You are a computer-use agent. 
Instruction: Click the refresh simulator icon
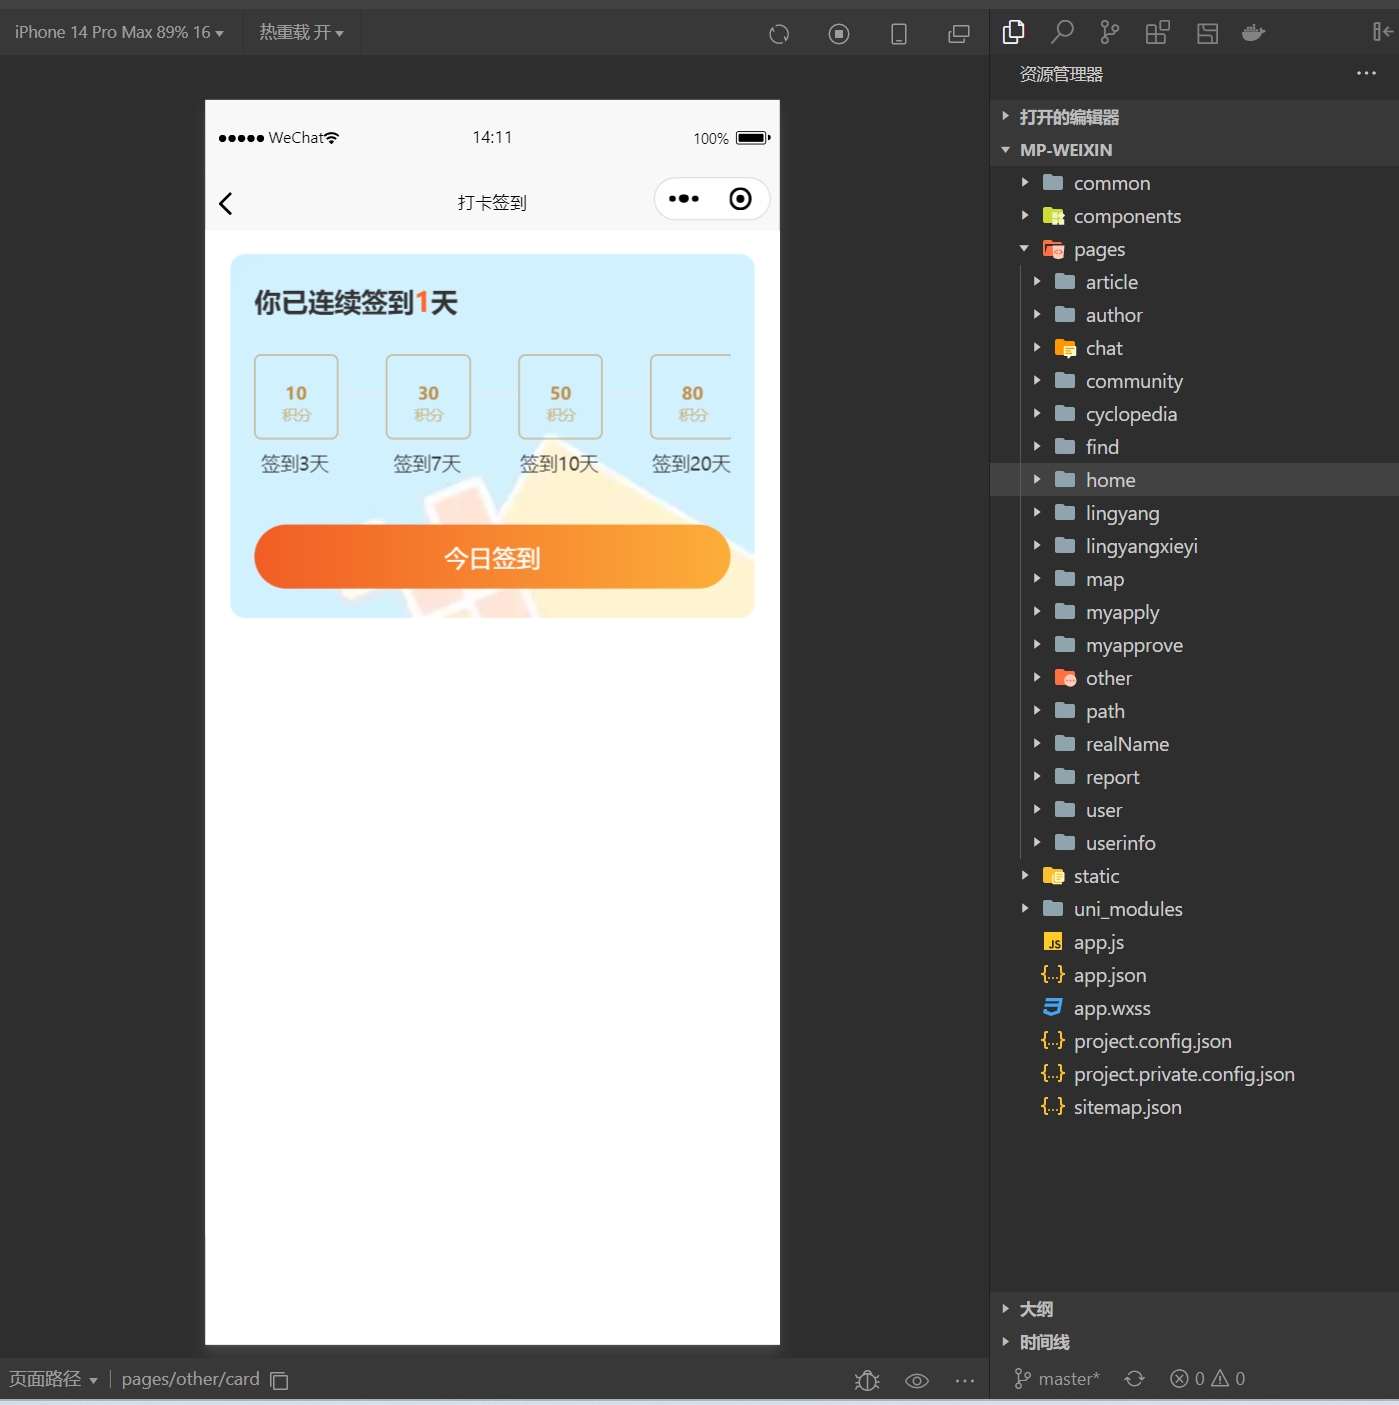pos(779,34)
